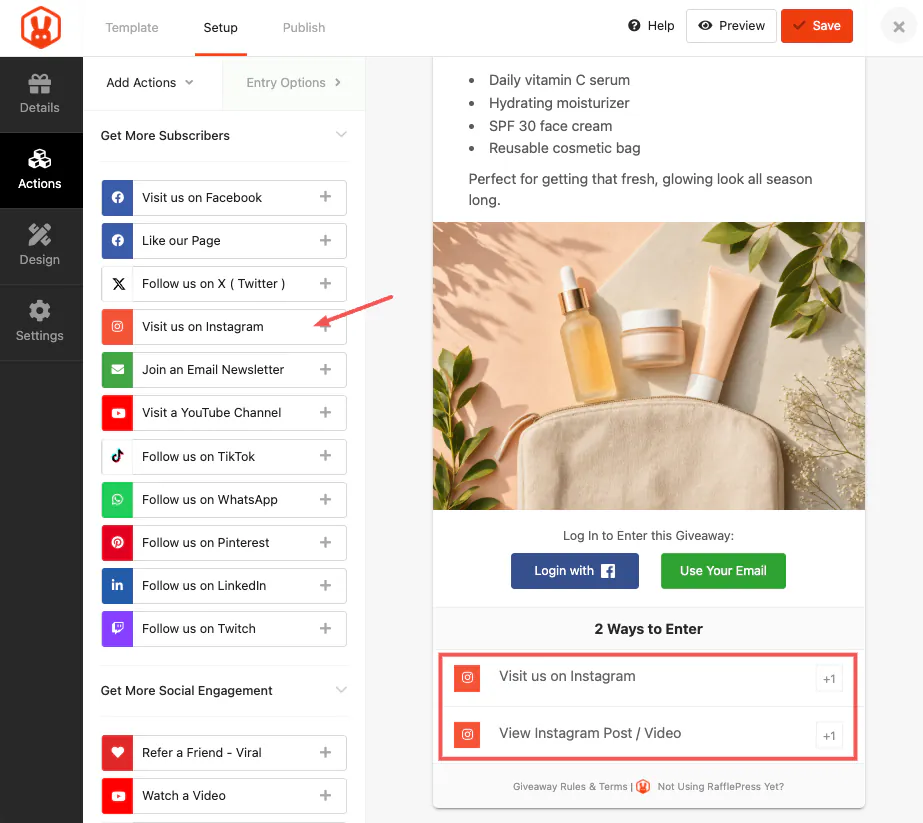Add Follow us on Twitch with plus
Image resolution: width=923 pixels, height=823 pixels.
point(326,628)
